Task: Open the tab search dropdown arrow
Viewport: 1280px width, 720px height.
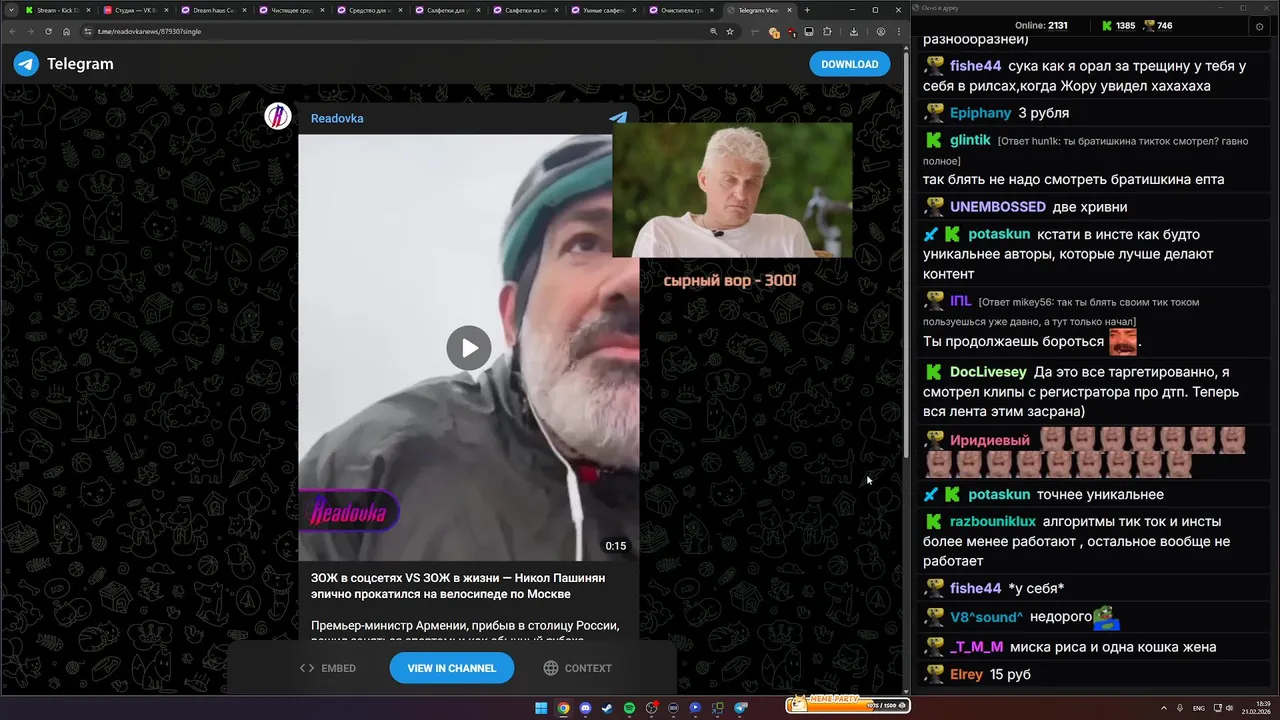Action: 9,10
